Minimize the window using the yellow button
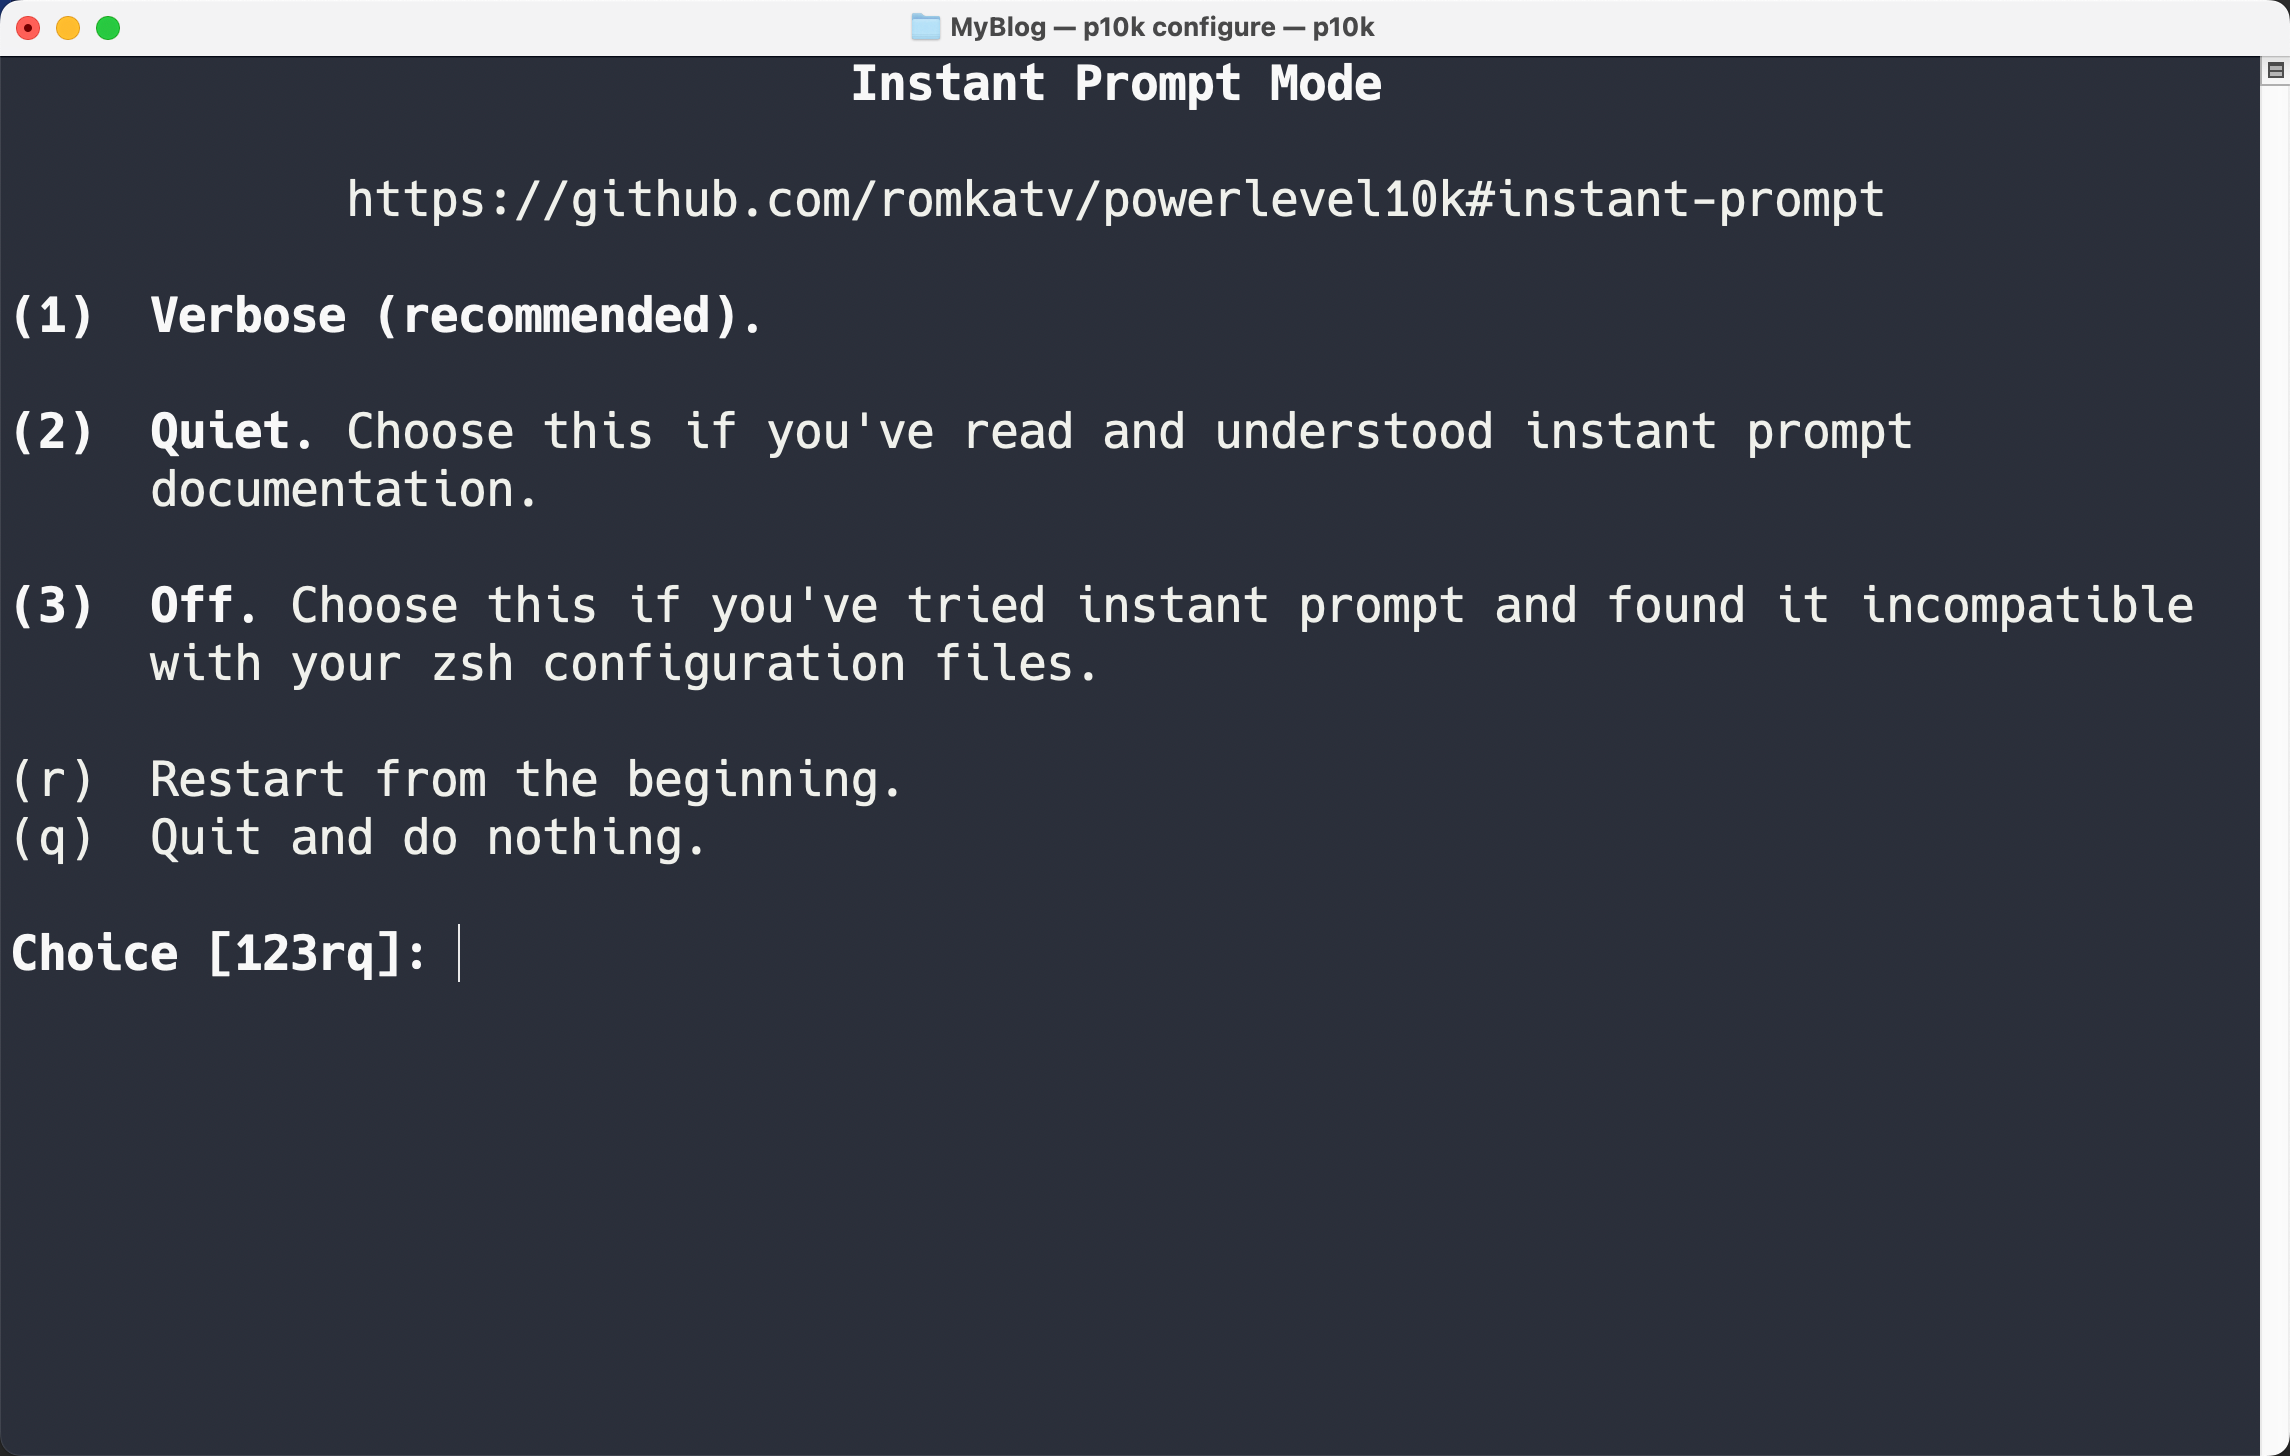 coord(68,28)
